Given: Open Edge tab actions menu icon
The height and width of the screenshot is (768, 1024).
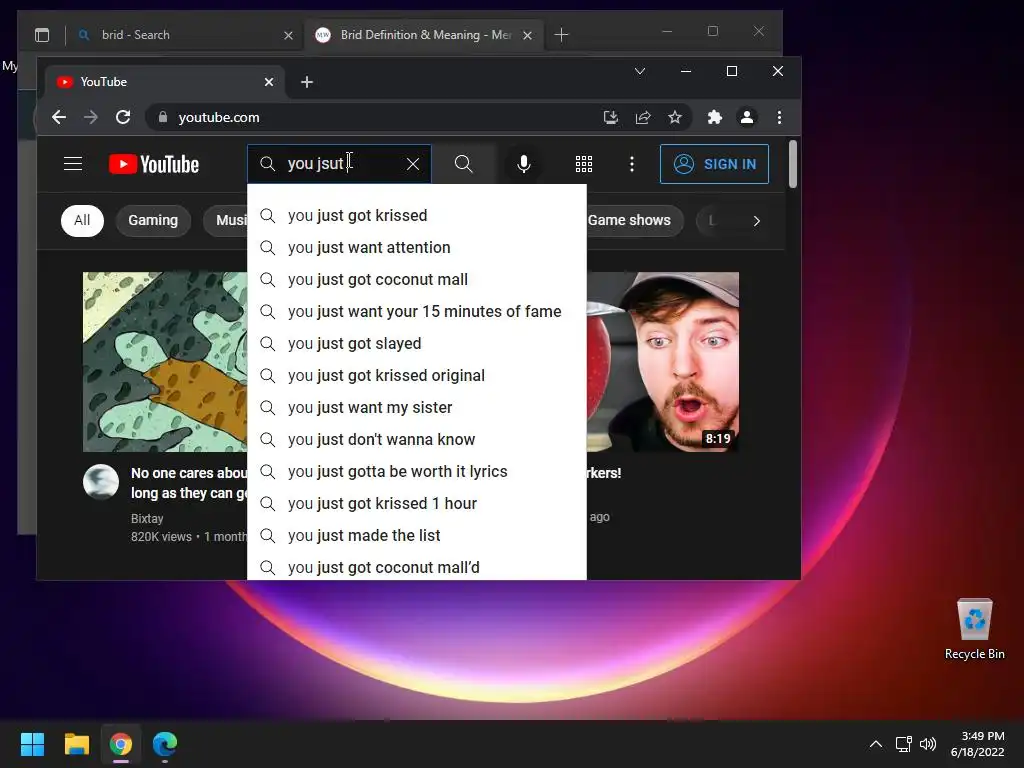Looking at the screenshot, I should tap(42, 35).
